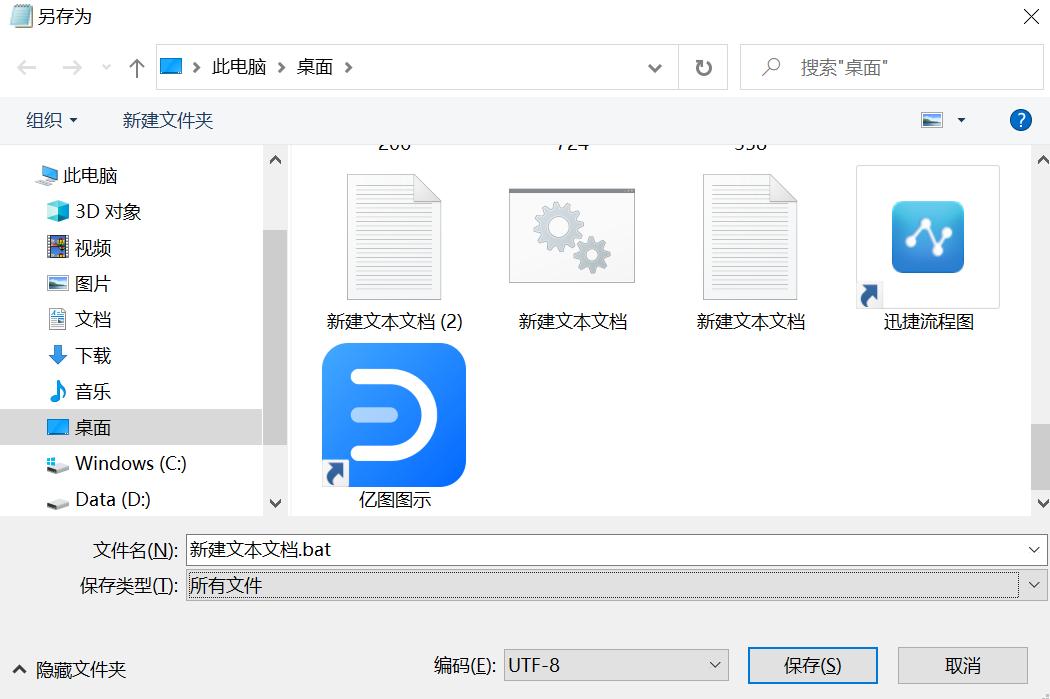
Task: Click the 保存 button
Action: click(x=812, y=664)
